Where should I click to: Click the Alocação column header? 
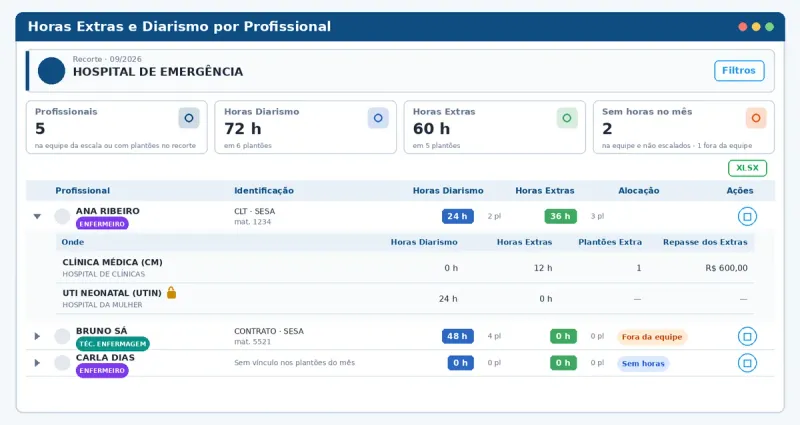[639, 191]
